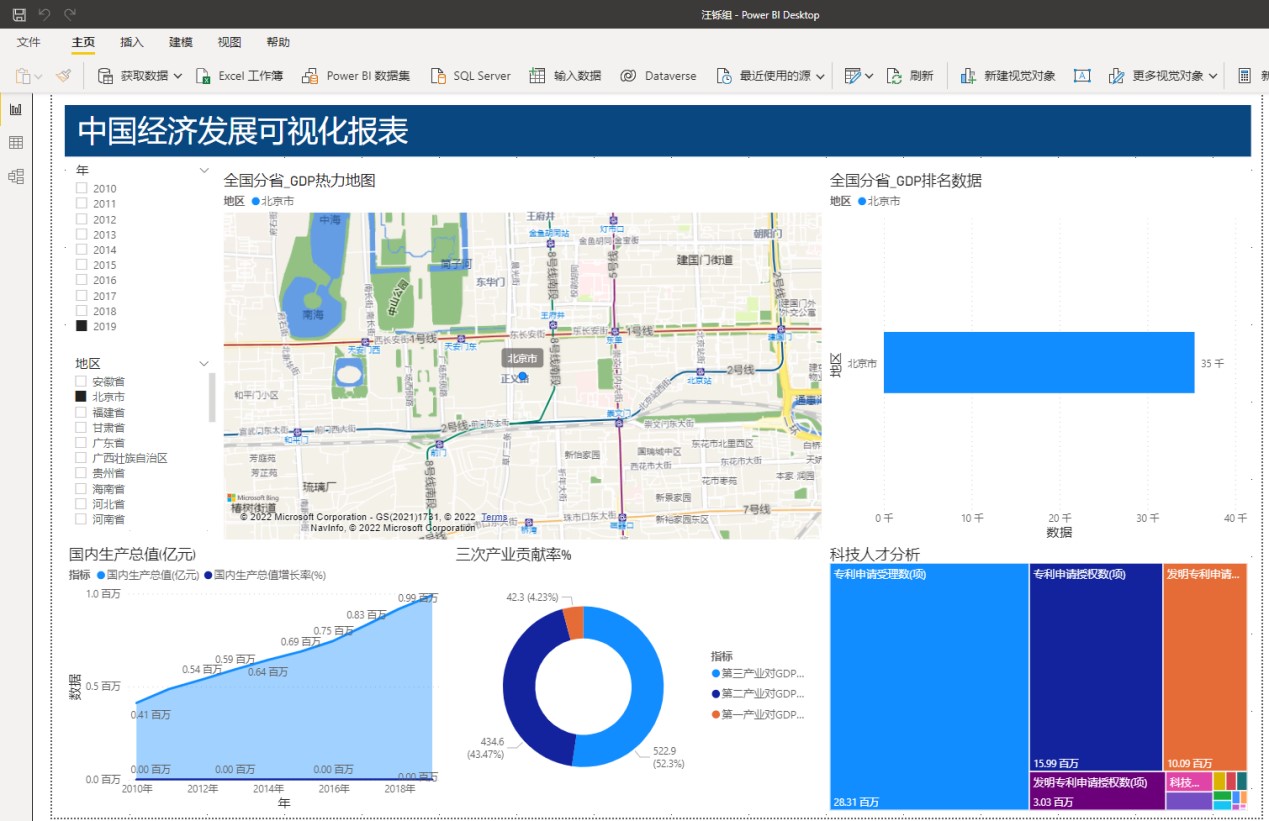Click the 刷新 refresh button
The height and width of the screenshot is (821, 1269).
(x=910, y=76)
